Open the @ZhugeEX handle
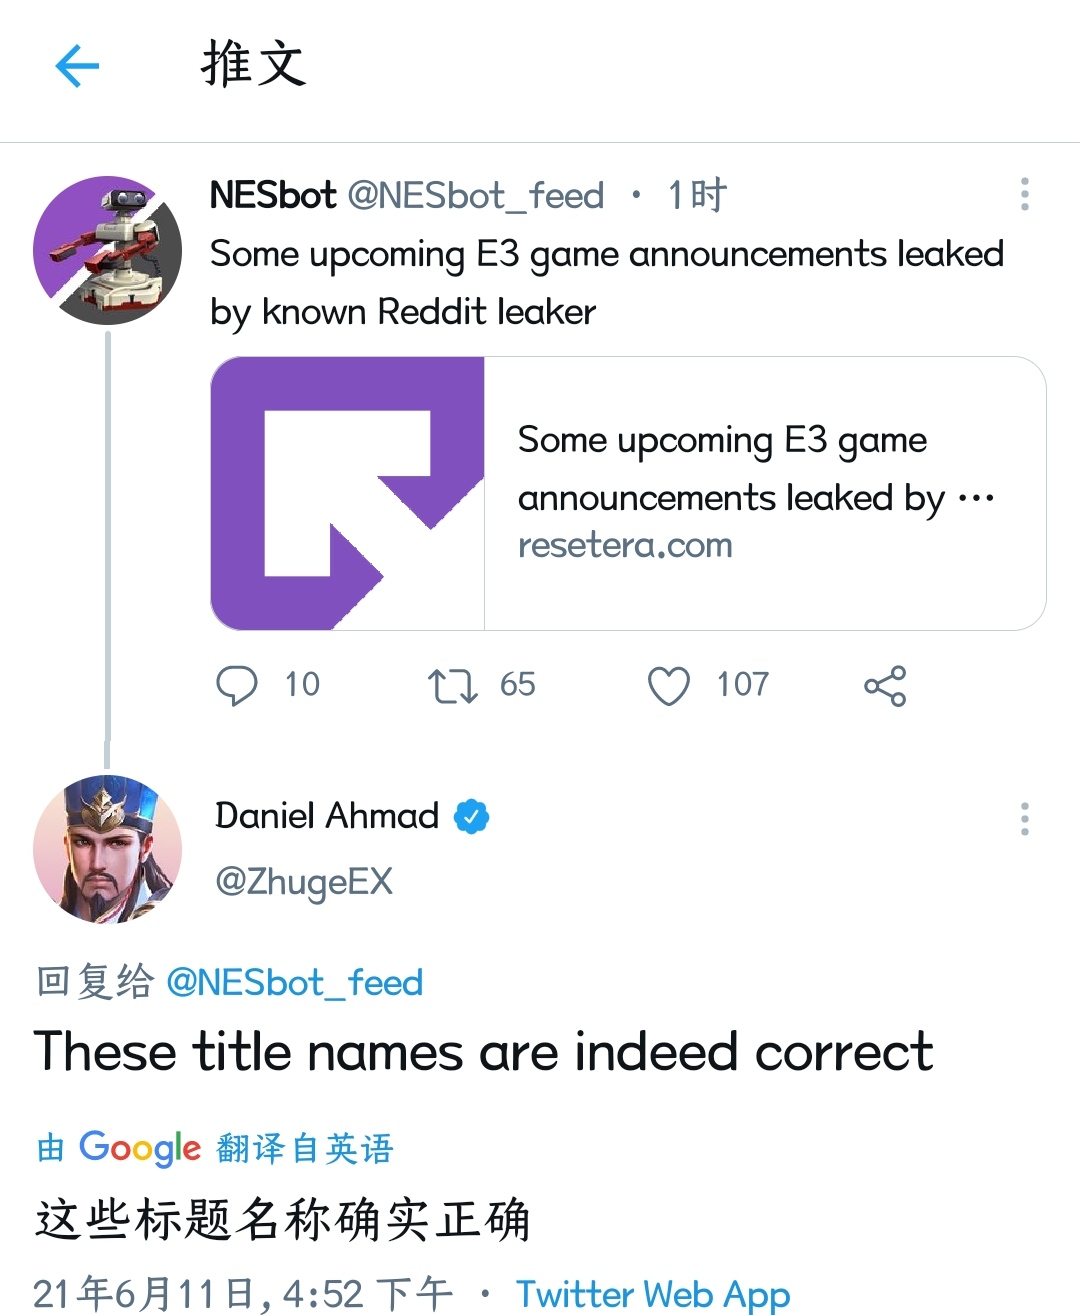Image resolution: width=1080 pixels, height=1315 pixels. click(x=304, y=882)
